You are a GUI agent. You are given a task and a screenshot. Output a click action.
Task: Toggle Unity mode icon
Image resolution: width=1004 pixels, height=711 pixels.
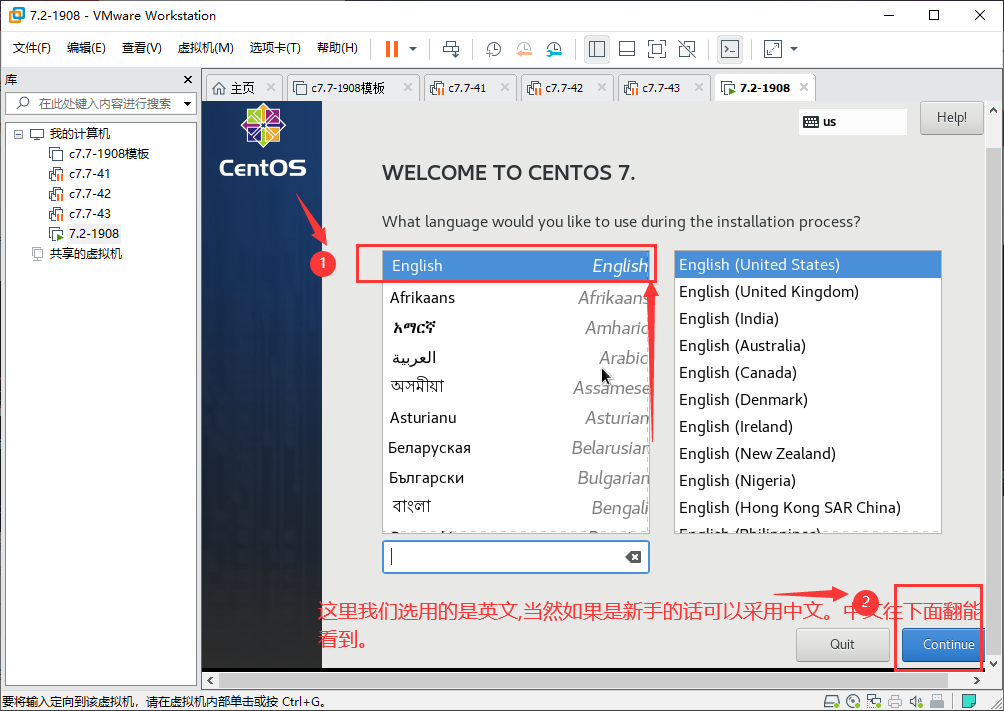pyautogui.click(x=687, y=49)
